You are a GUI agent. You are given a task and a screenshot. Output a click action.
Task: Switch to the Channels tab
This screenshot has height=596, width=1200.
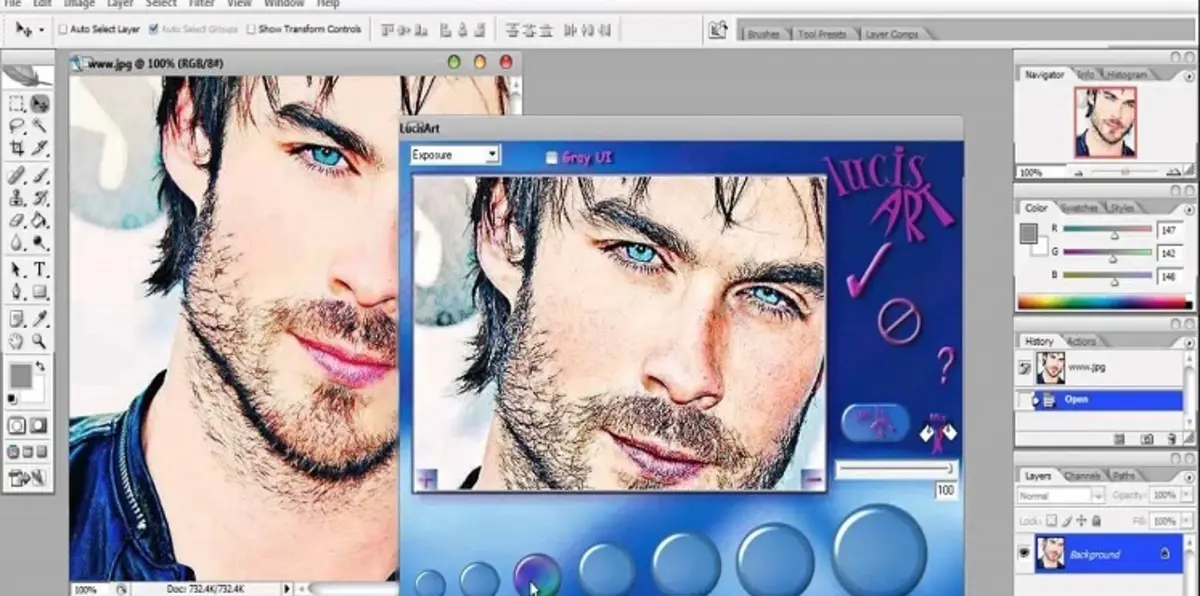coord(1081,476)
